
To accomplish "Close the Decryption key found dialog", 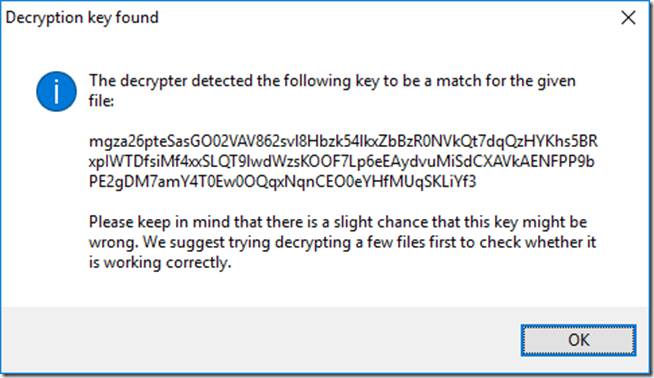I will [x=628, y=18].
